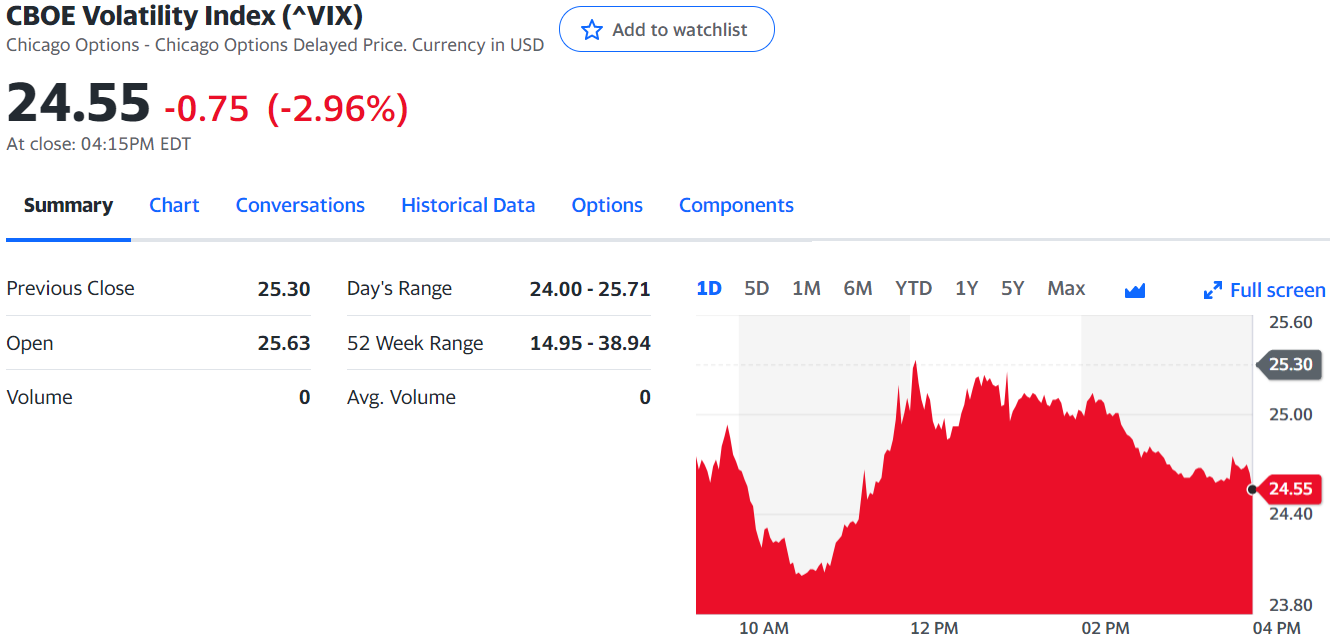Click the large 24.55 price value
Image resolution: width=1330 pixels, height=642 pixels.
[79, 103]
